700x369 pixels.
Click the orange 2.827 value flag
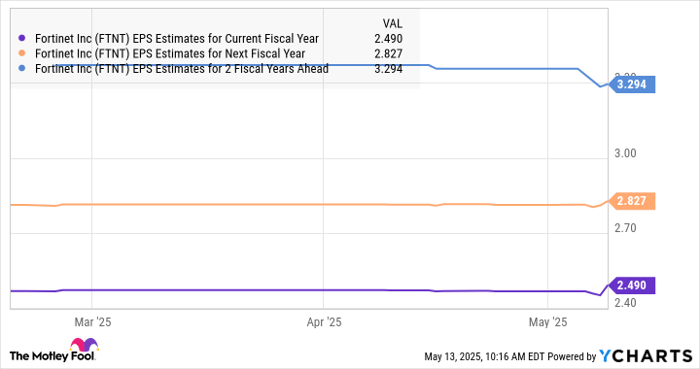point(632,201)
